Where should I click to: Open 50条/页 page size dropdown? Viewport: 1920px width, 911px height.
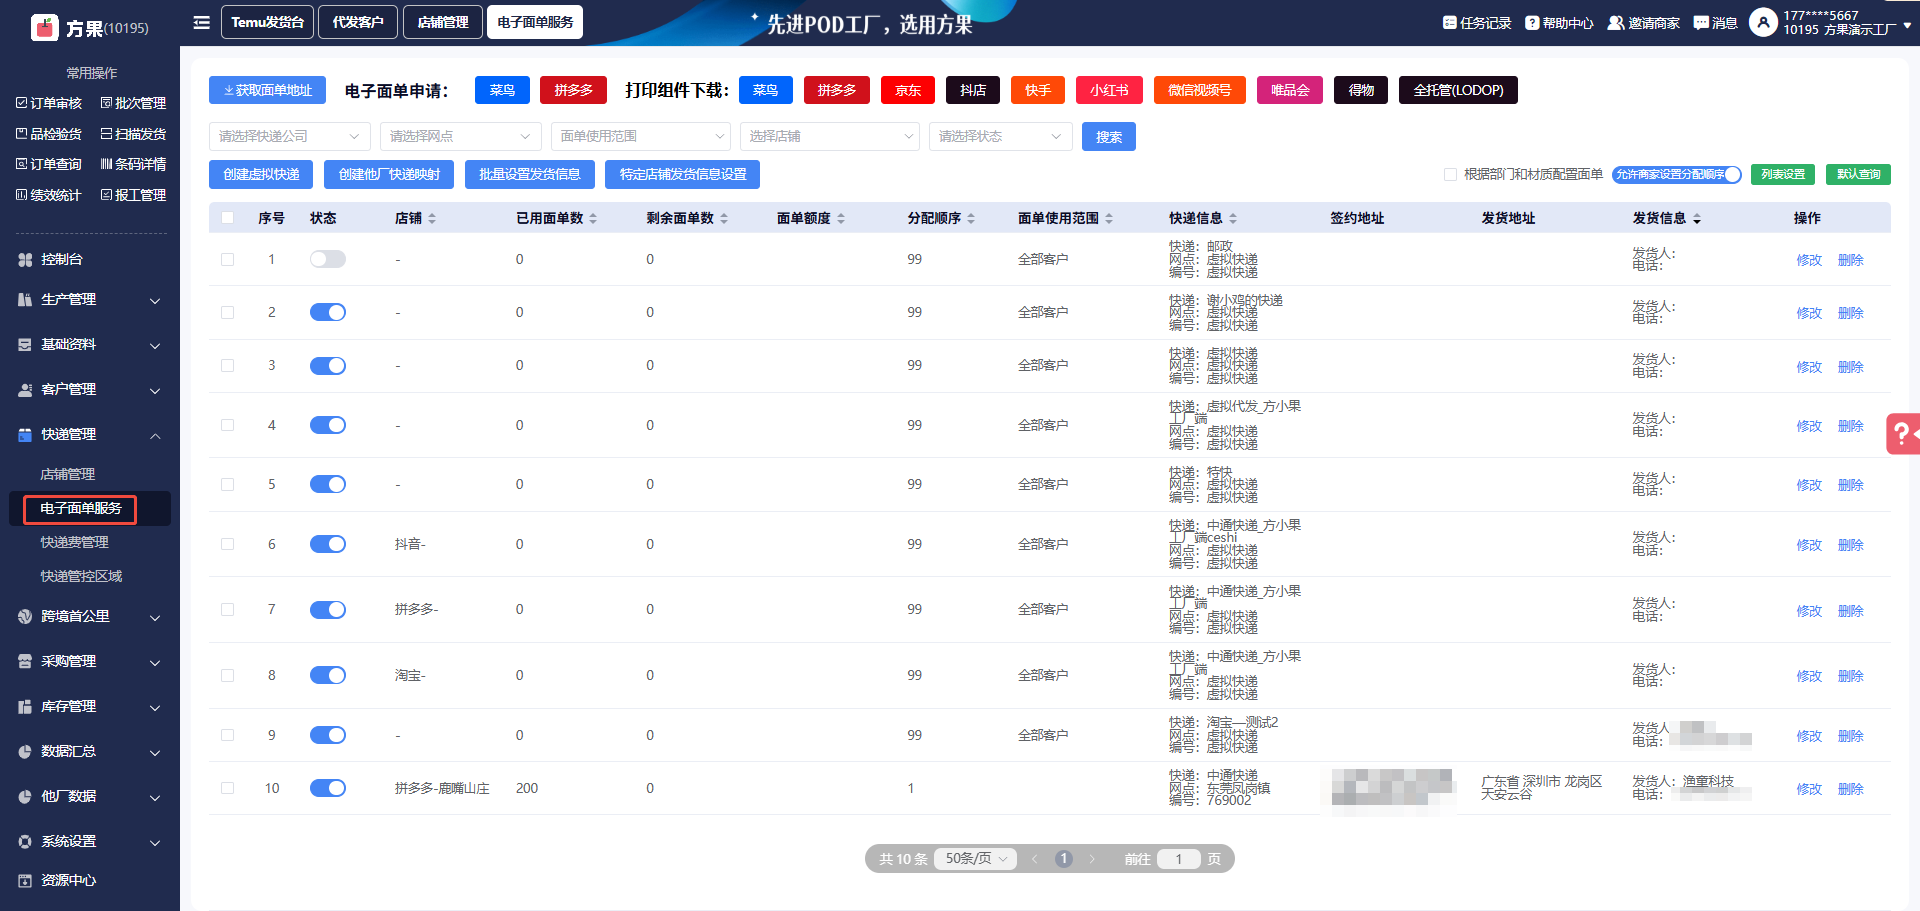[976, 859]
